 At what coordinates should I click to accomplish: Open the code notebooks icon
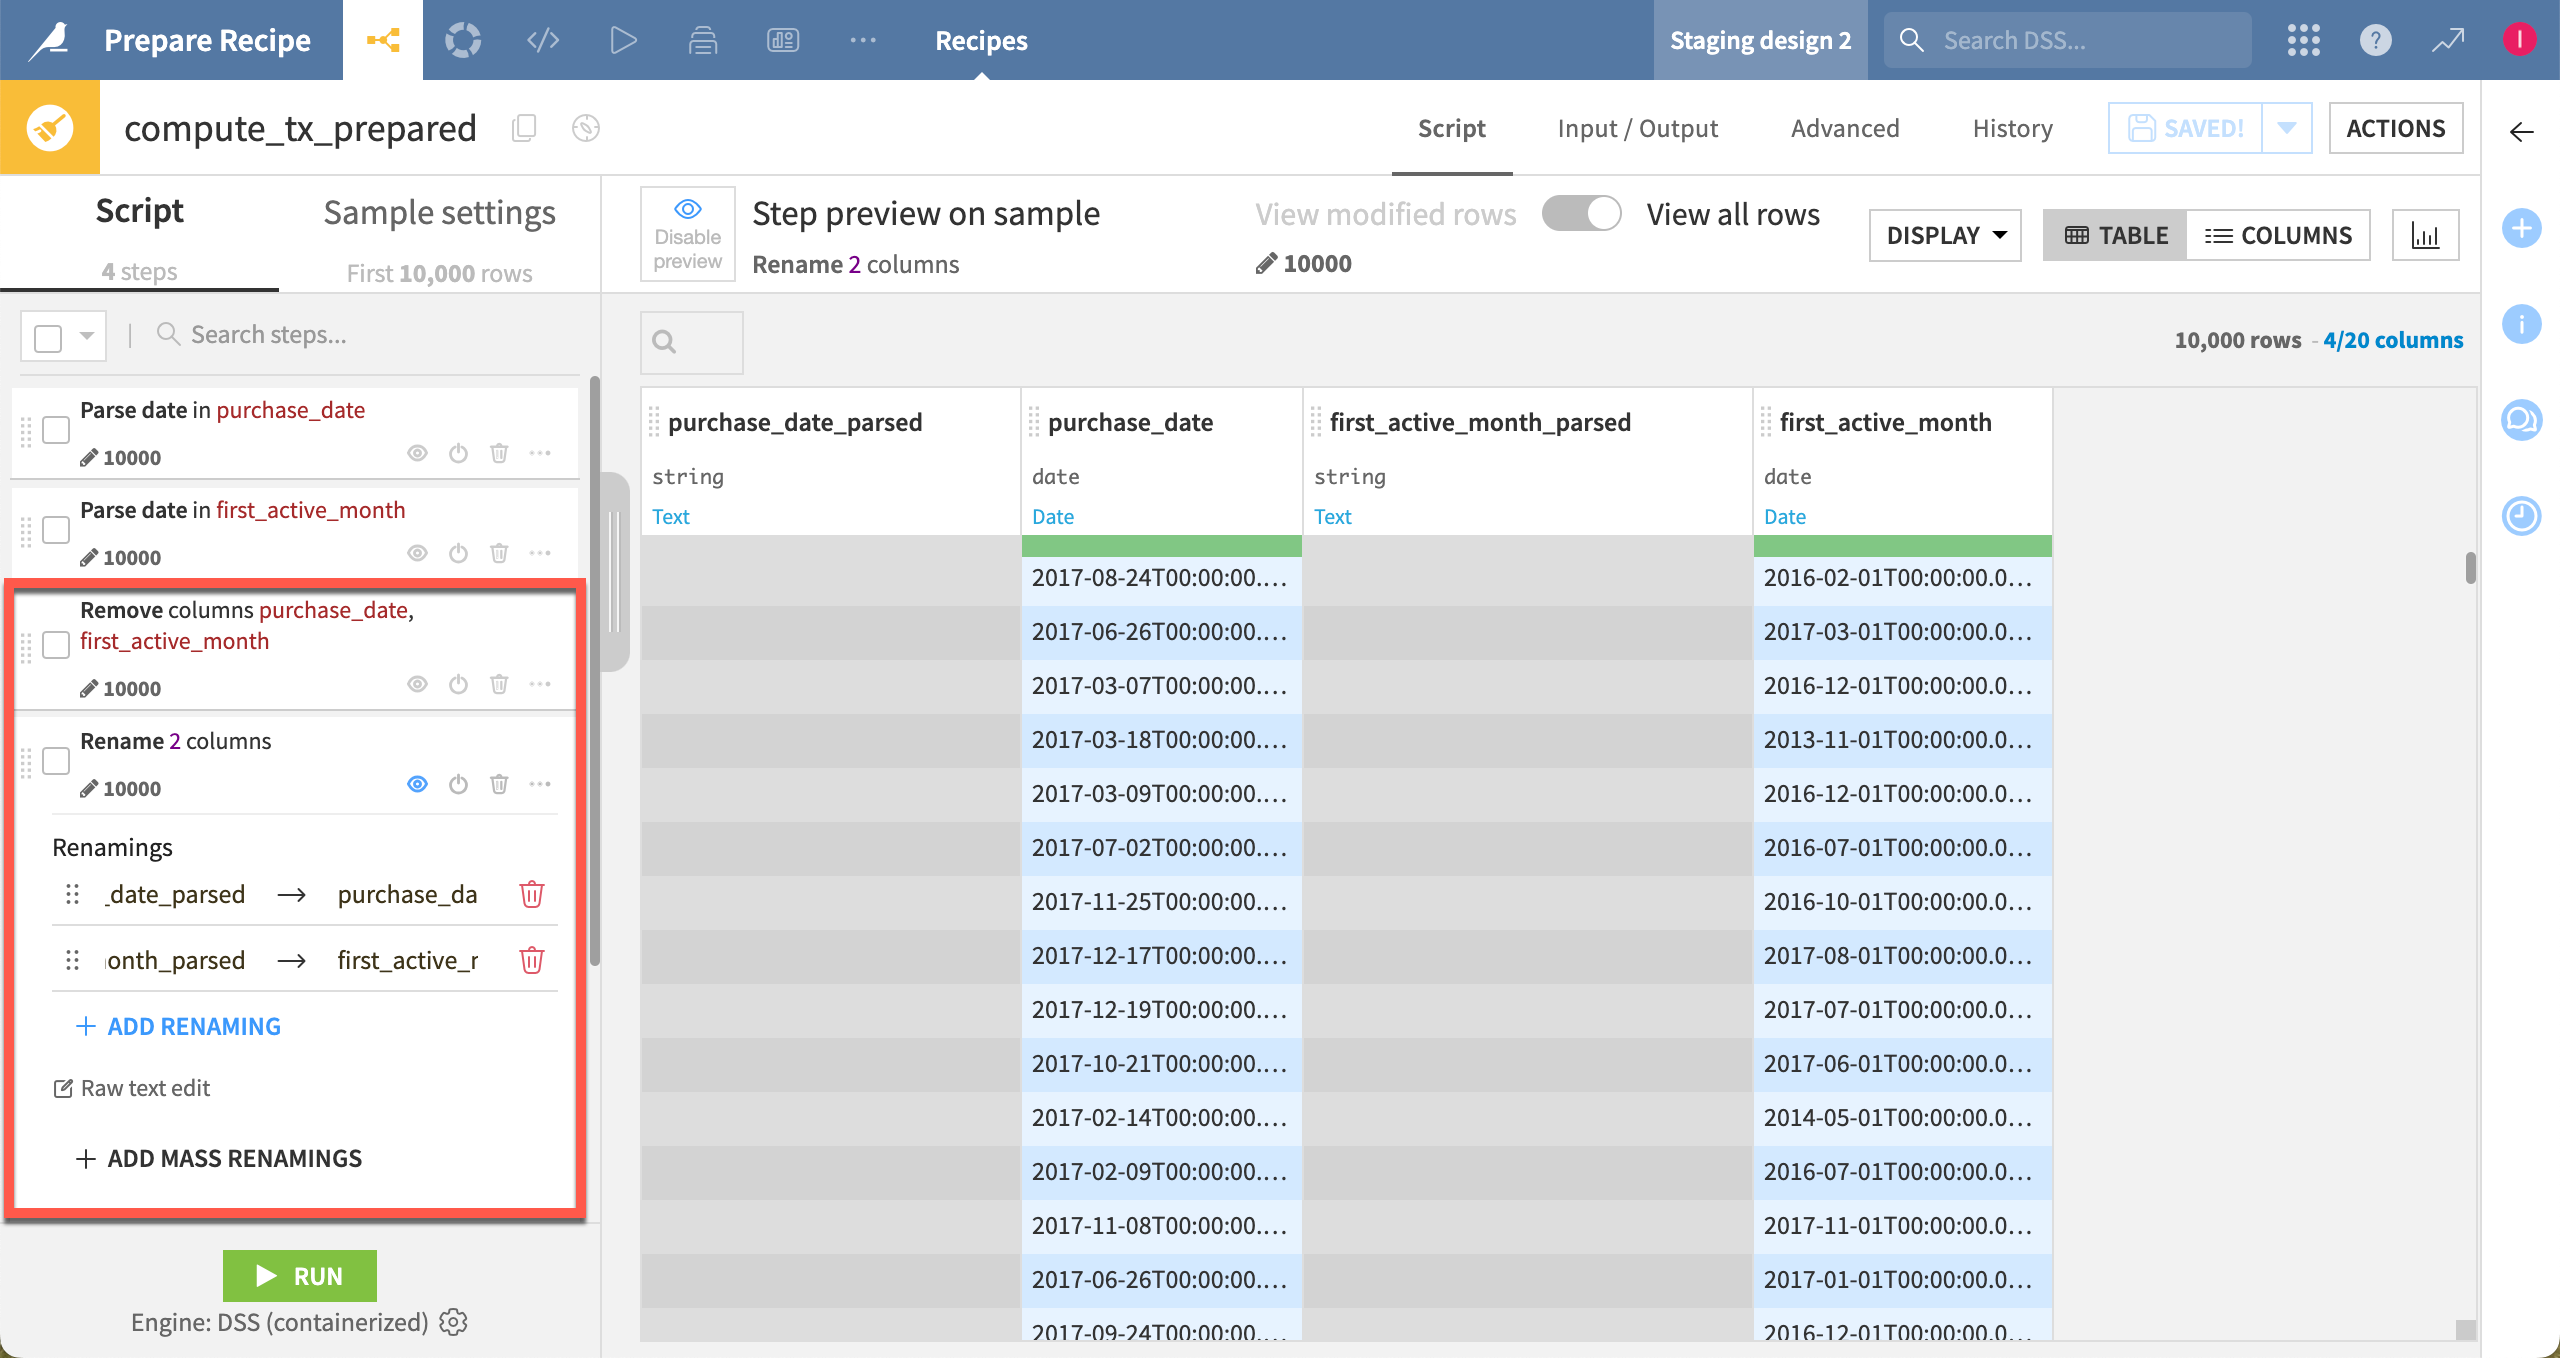[x=543, y=40]
